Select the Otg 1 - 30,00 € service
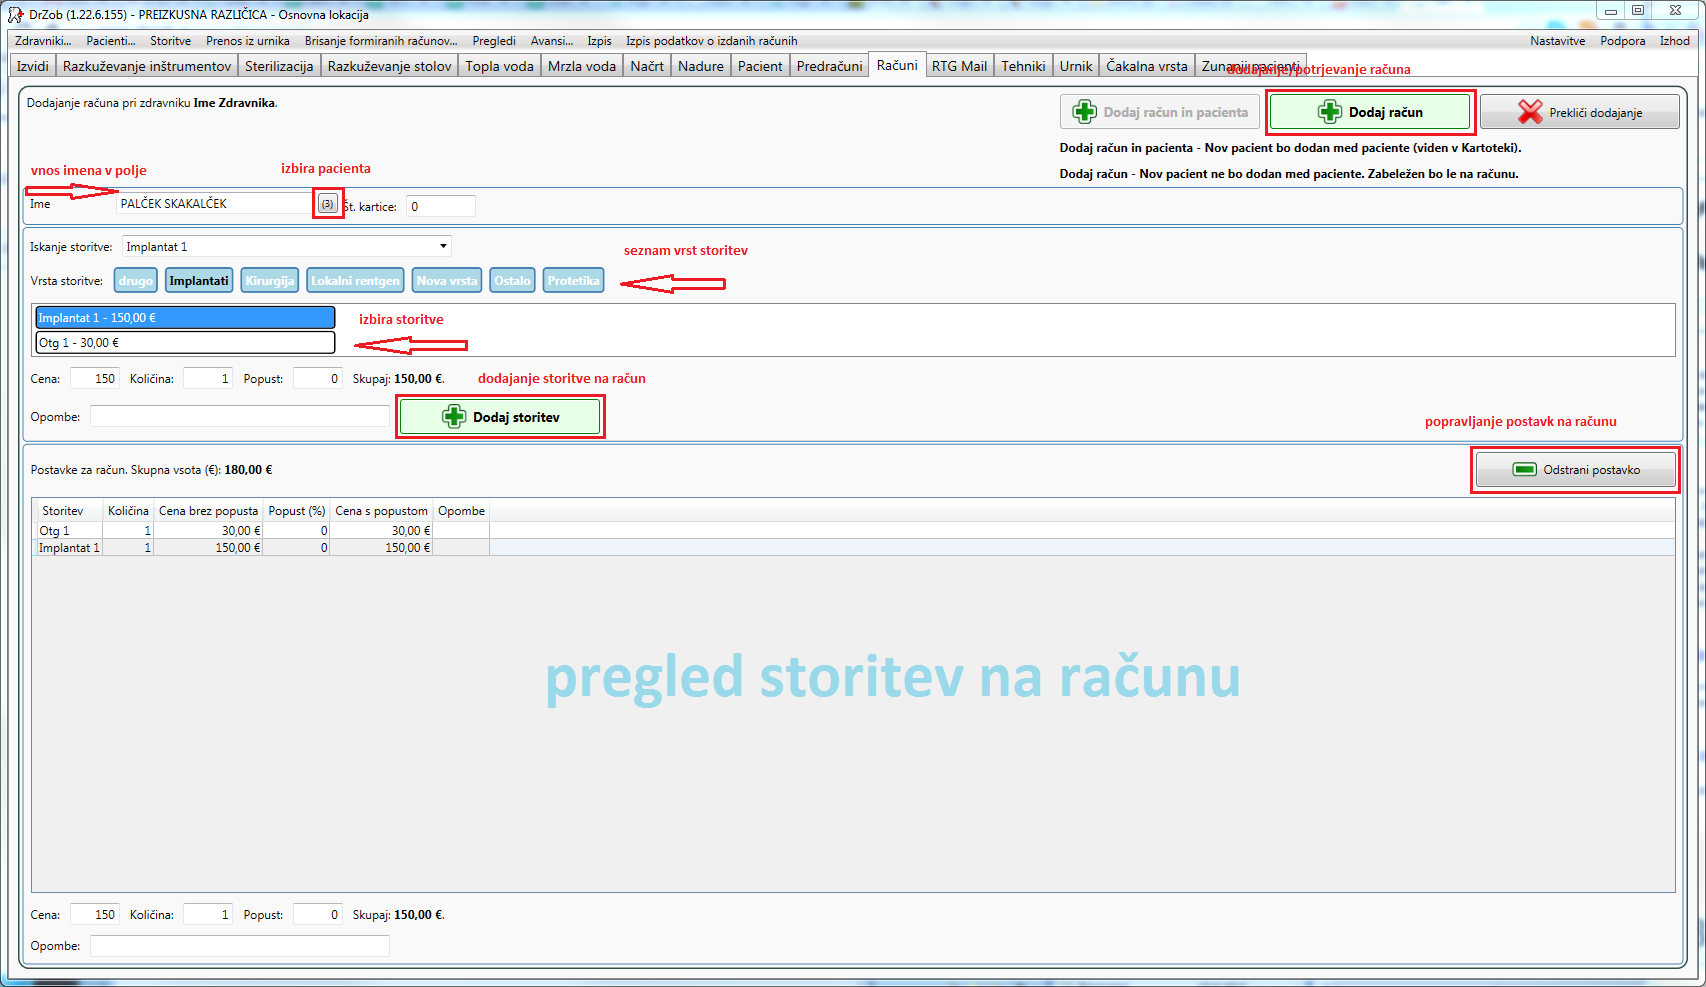 (x=185, y=343)
